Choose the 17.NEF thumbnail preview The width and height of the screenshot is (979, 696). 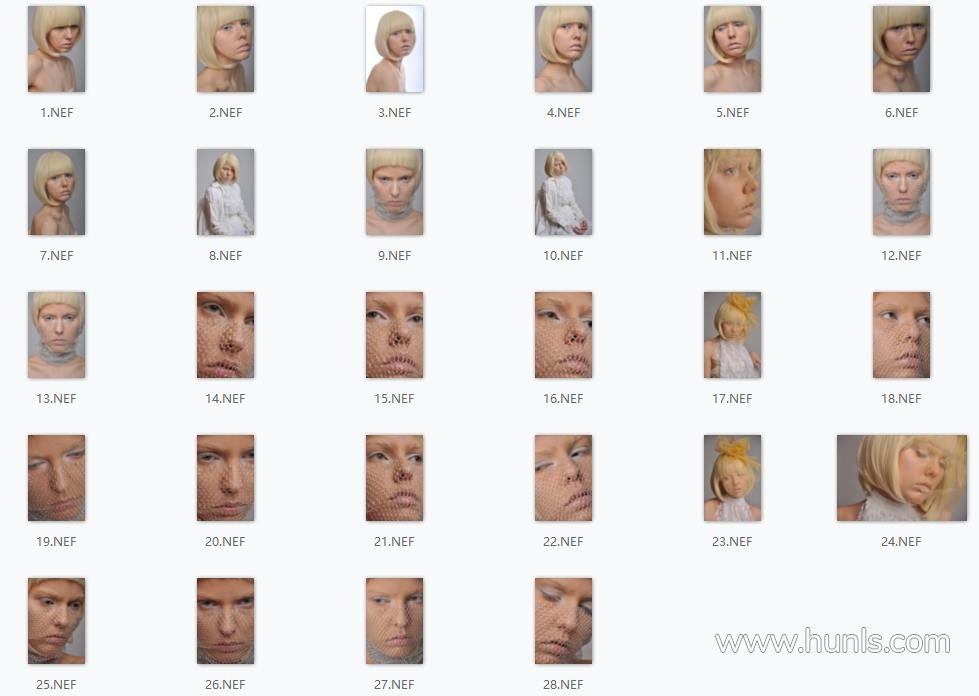click(x=732, y=335)
